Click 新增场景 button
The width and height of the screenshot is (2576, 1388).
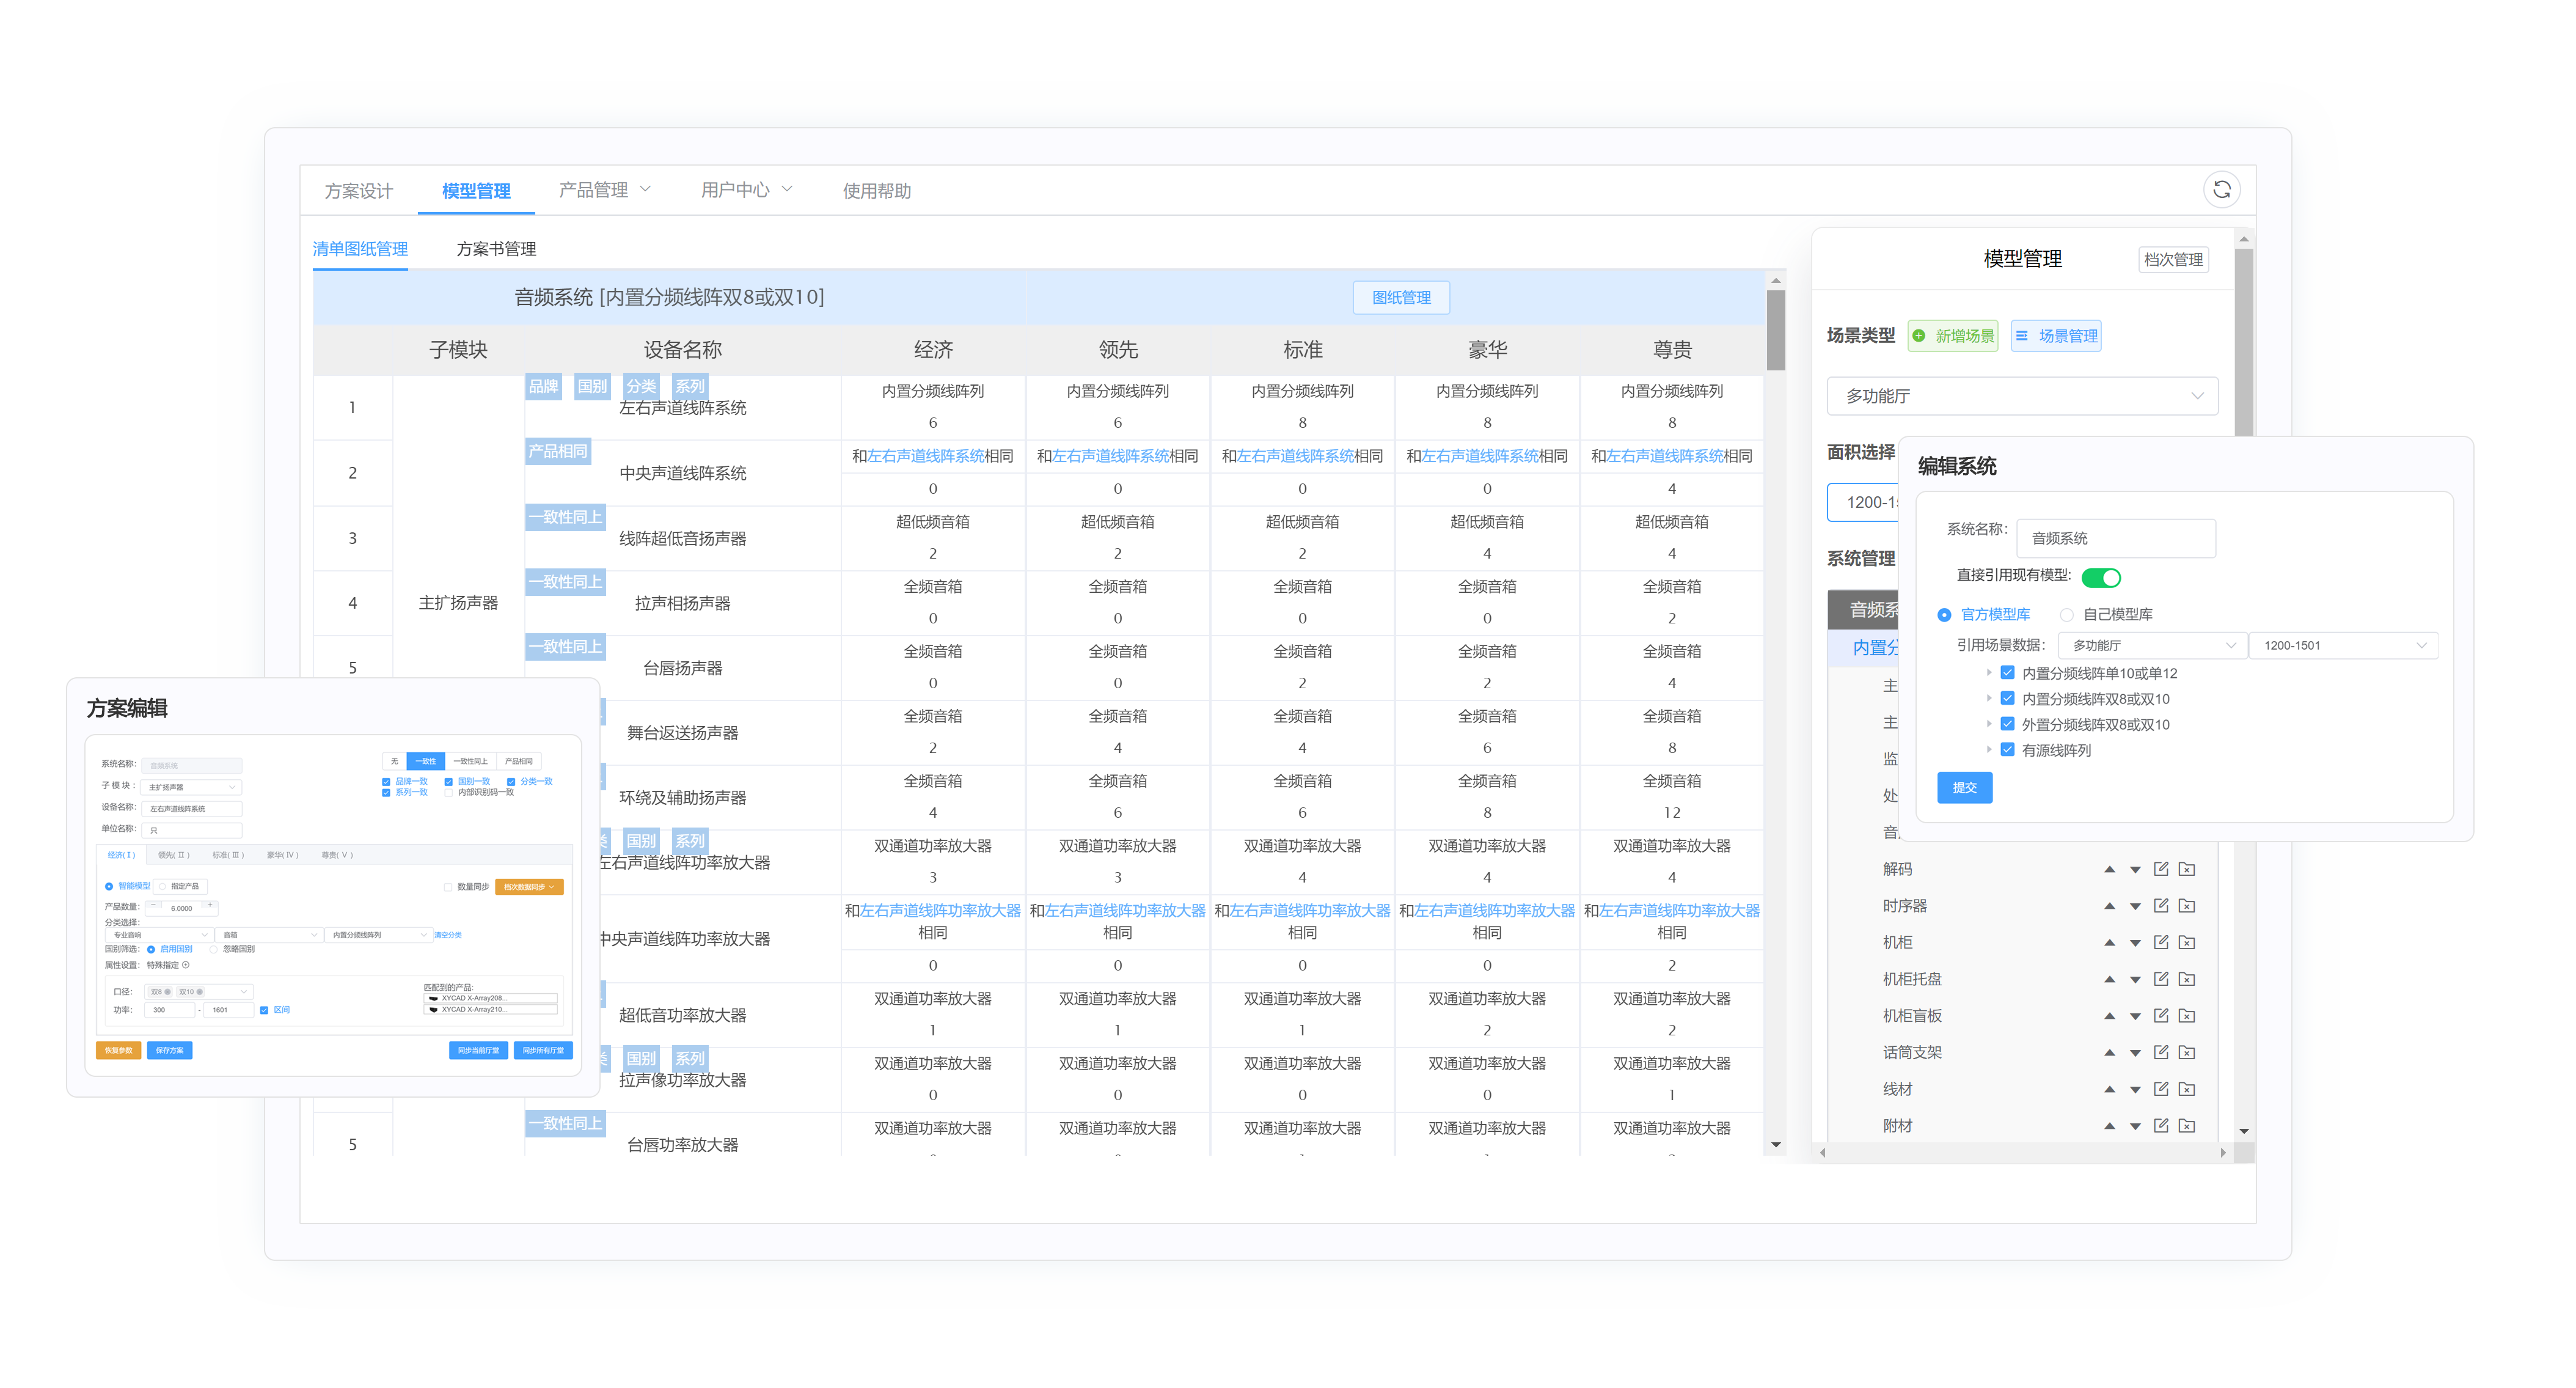pos(1953,336)
